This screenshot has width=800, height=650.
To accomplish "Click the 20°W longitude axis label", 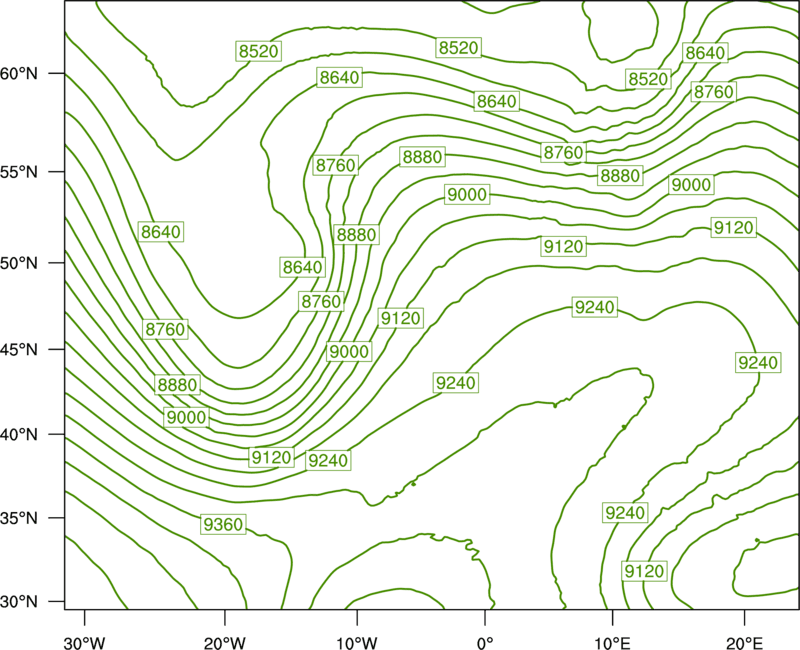I will coord(225,643).
